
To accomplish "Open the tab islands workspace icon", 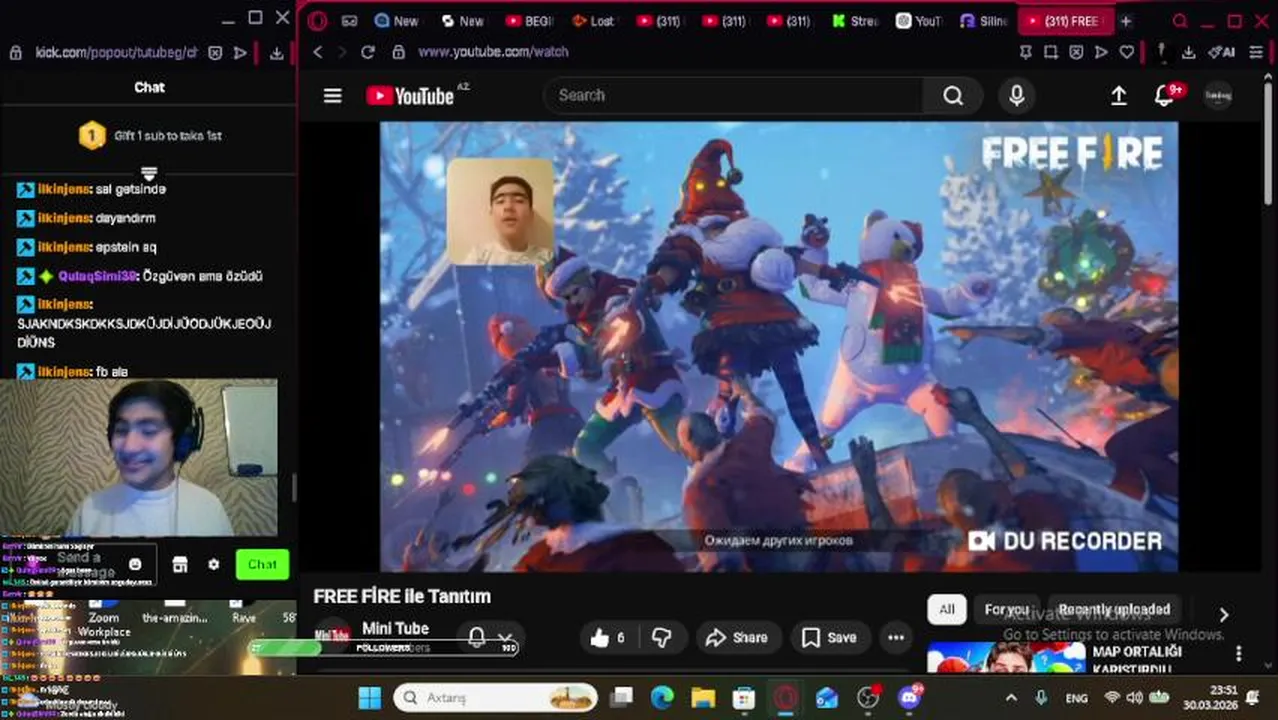I will point(349,20).
